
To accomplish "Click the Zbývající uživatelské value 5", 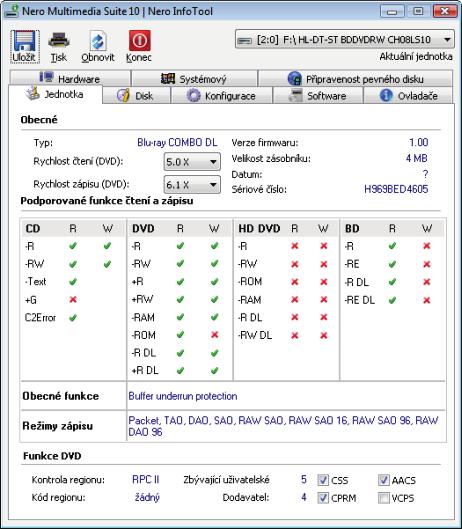I will click(x=304, y=479).
